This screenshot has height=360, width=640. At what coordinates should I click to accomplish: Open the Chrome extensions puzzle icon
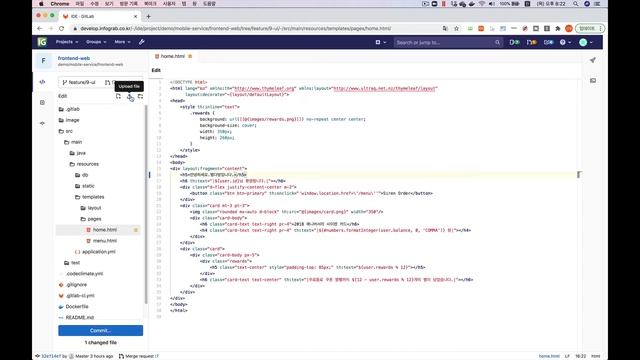[x=558, y=29]
